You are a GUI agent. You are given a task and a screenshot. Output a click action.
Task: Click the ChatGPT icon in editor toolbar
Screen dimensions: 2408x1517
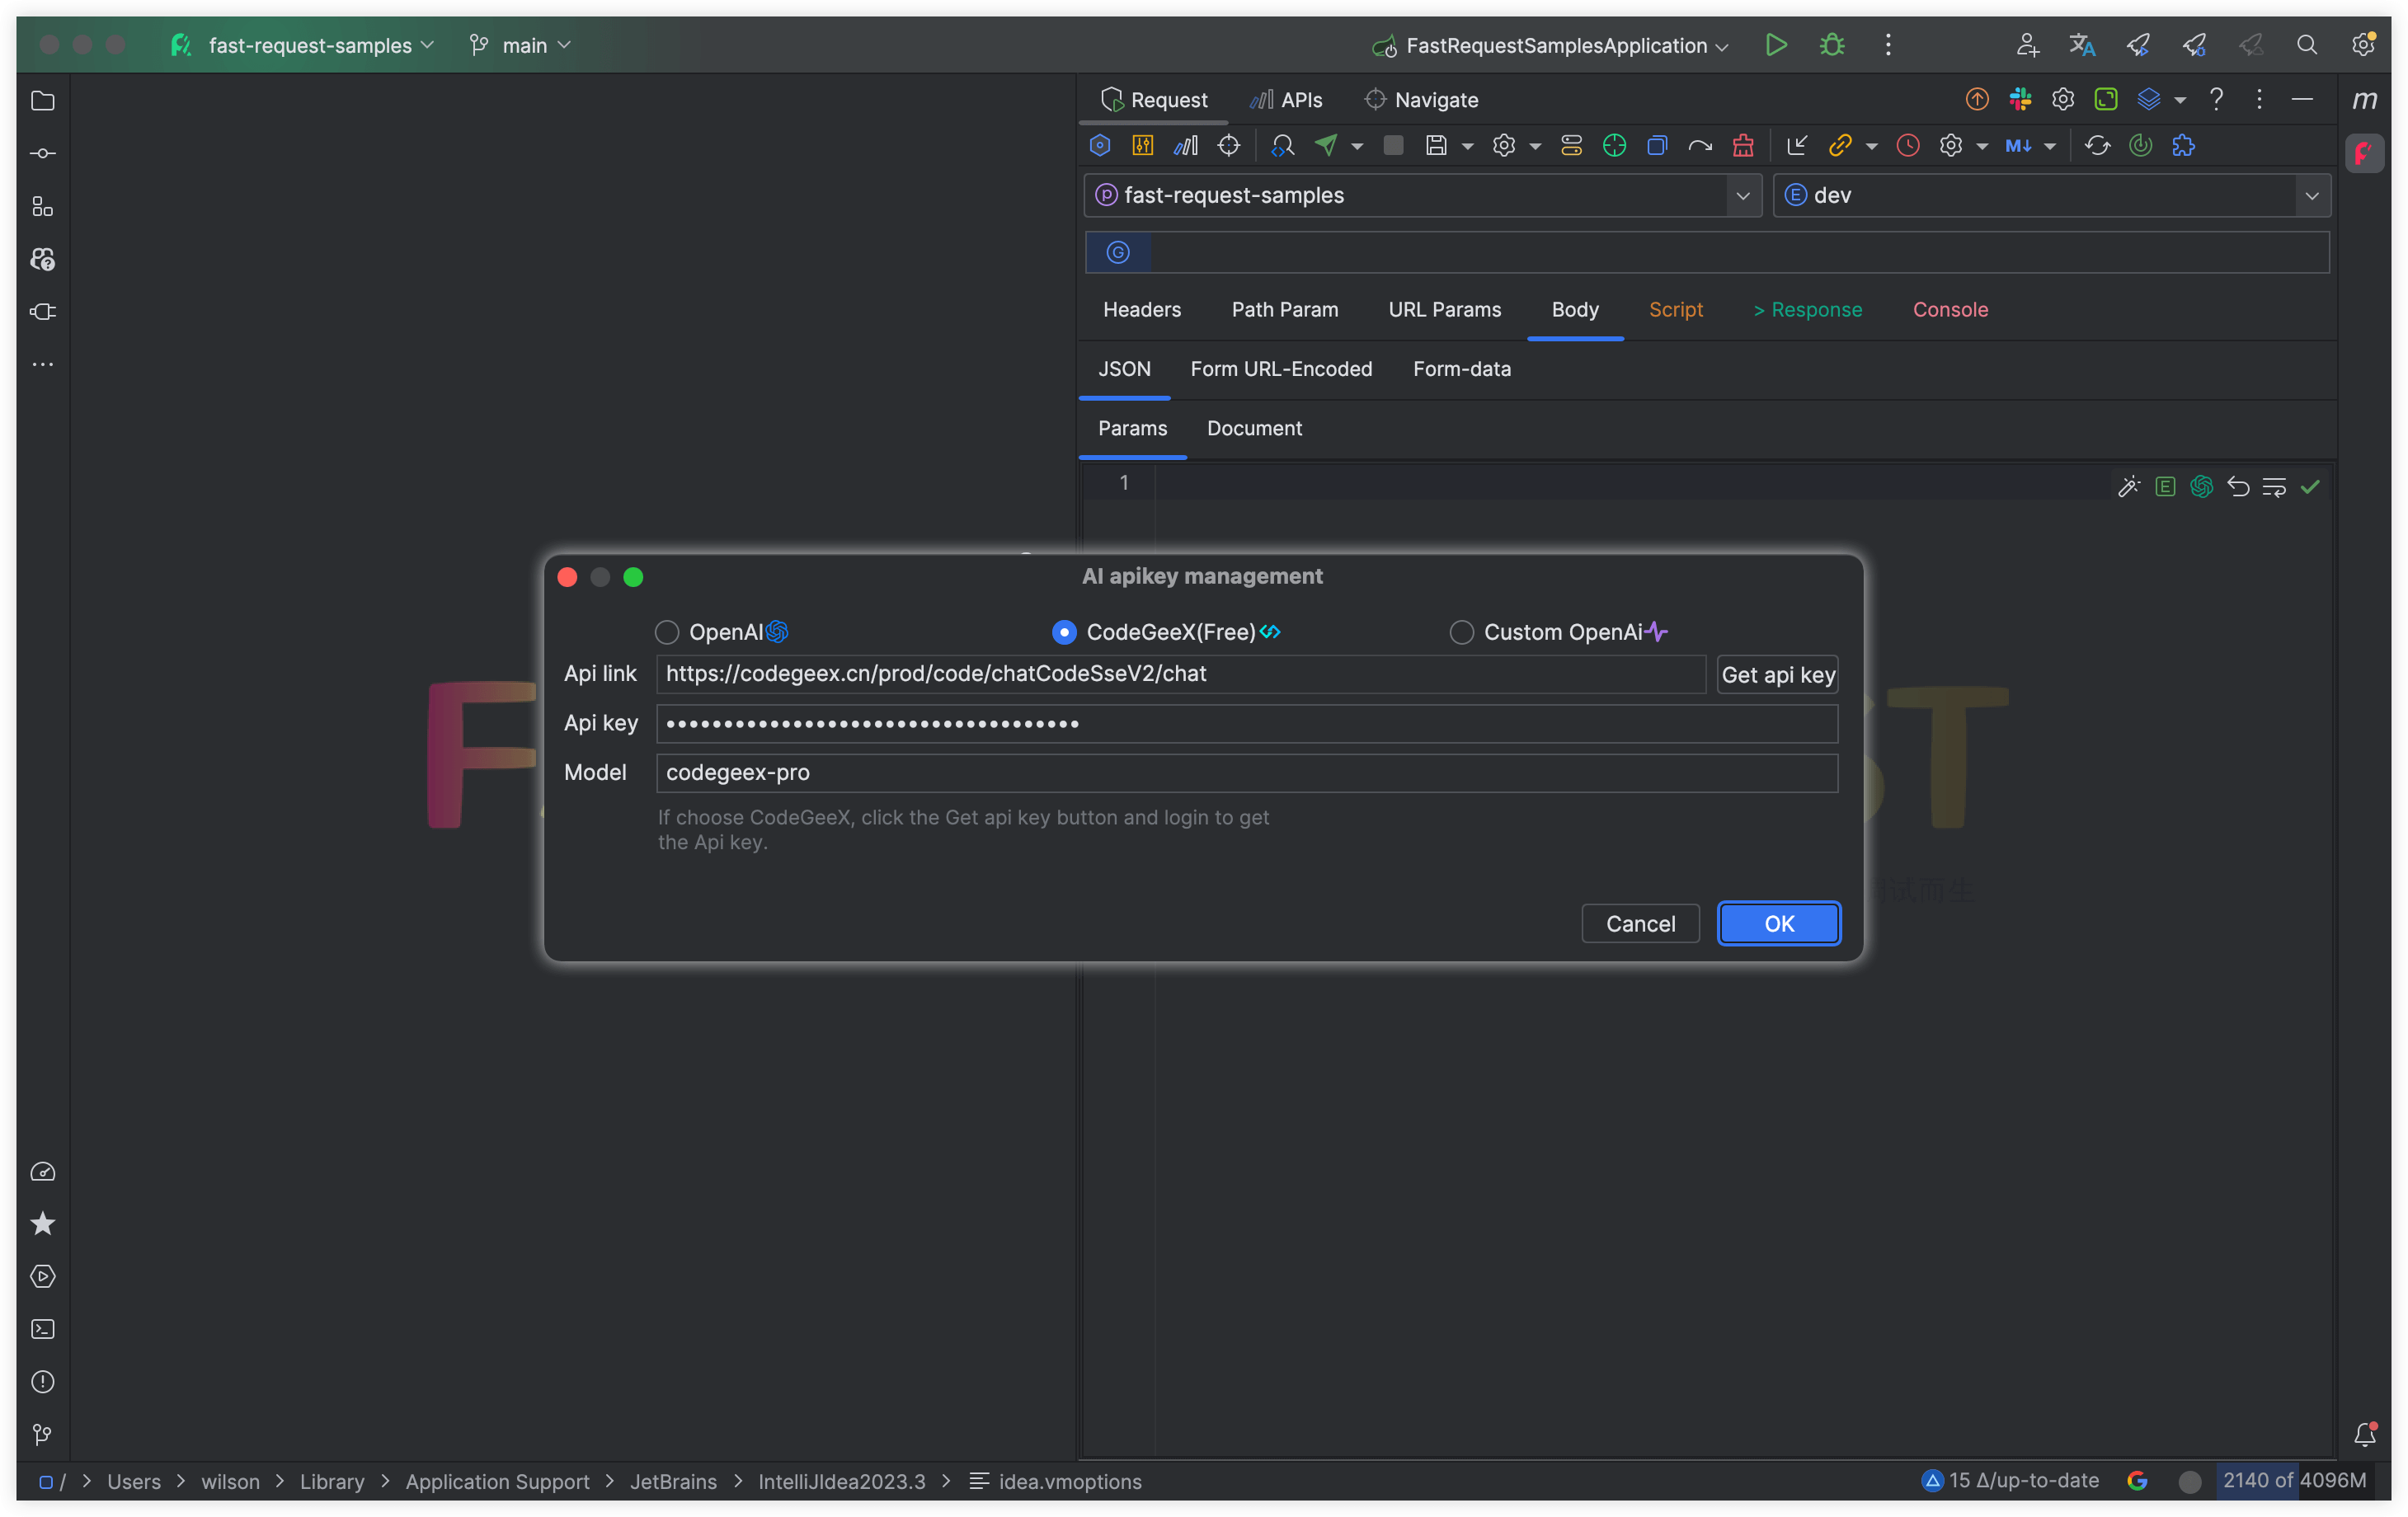pyautogui.click(x=2201, y=487)
